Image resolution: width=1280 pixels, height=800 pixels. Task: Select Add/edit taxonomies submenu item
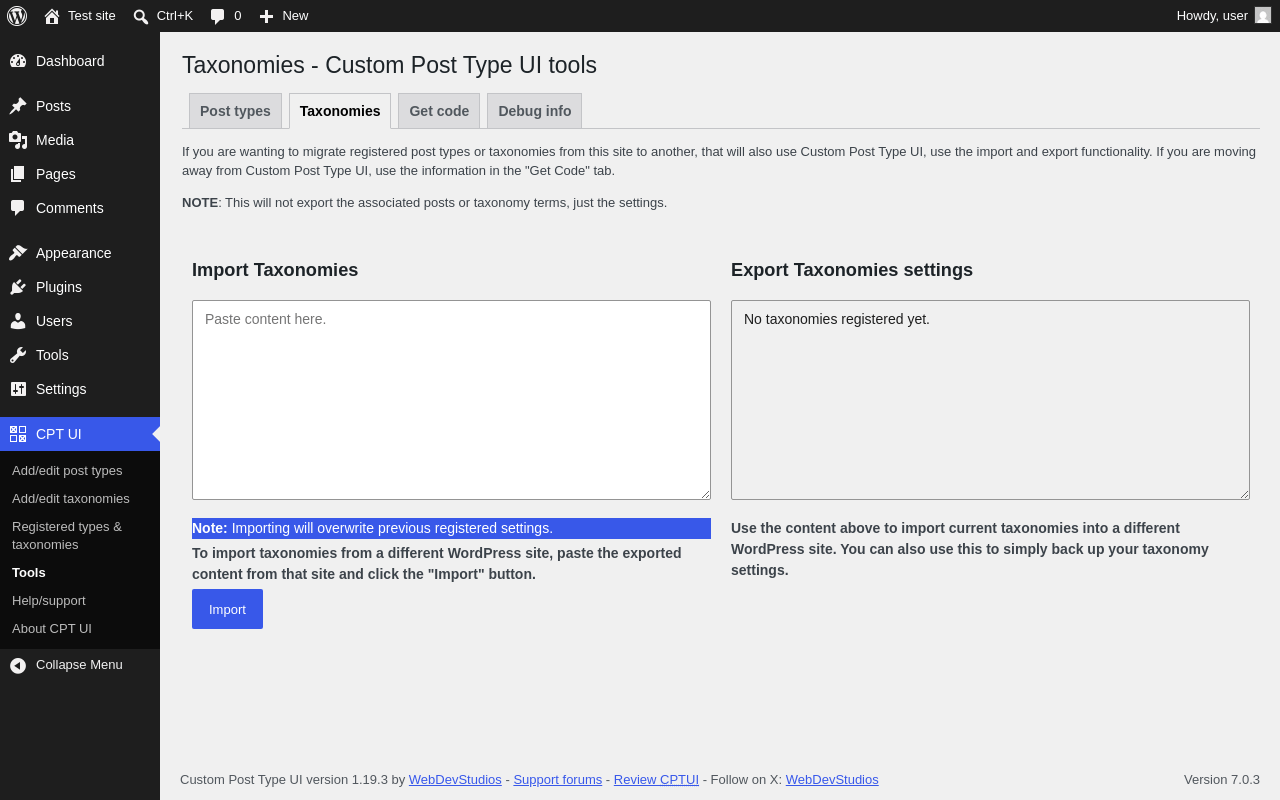71,498
